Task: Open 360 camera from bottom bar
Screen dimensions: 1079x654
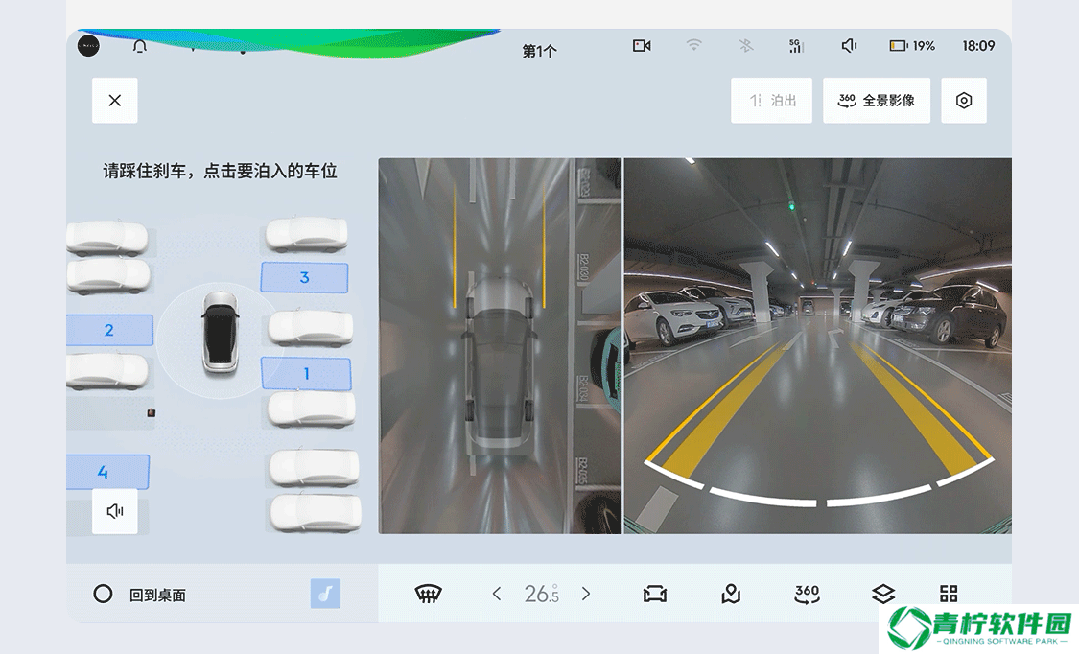Action: point(806,593)
